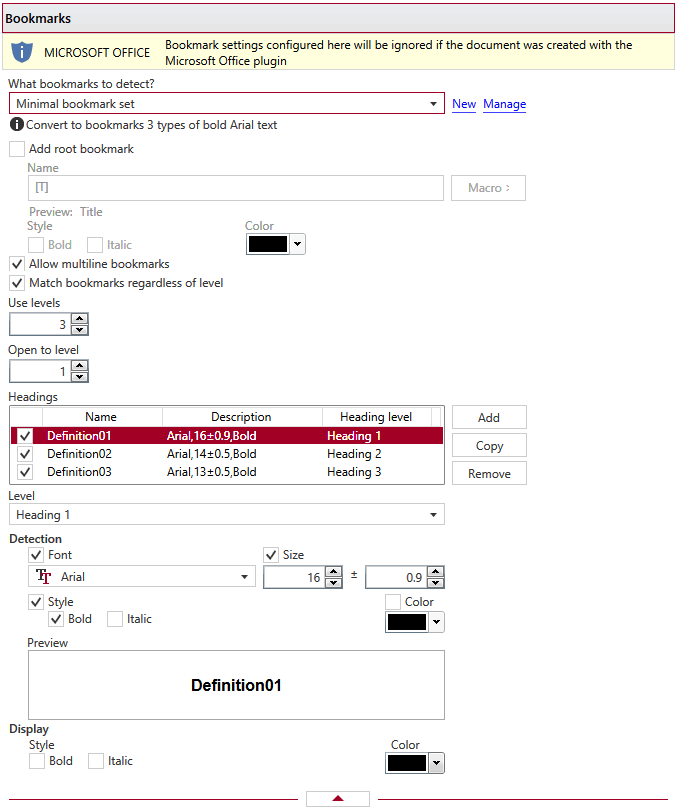Open Detection Color dropdown arrow
Screen dimensions: 677x809
(437, 622)
